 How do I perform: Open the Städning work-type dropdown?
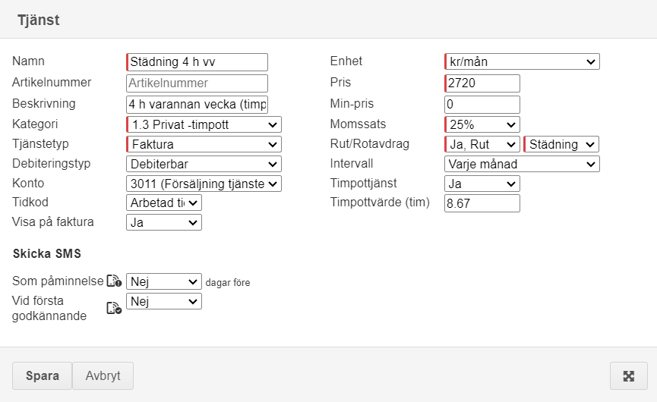pyautogui.click(x=560, y=144)
